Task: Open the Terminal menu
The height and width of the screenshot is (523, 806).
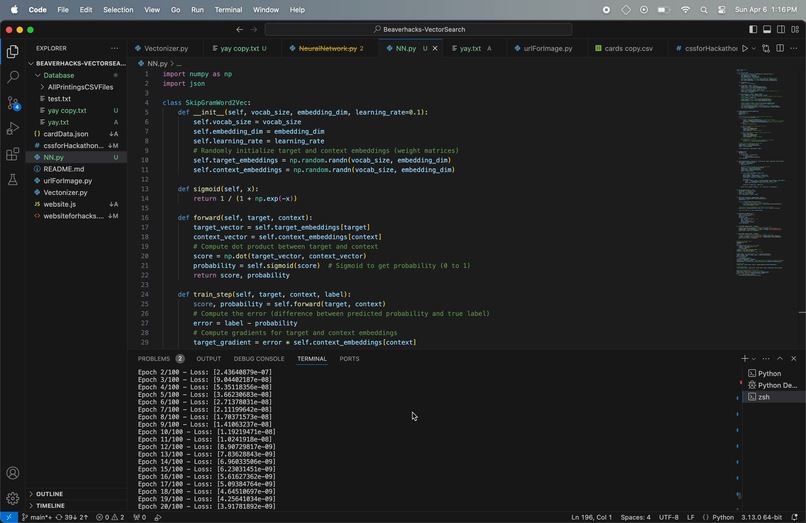Action: pos(228,10)
